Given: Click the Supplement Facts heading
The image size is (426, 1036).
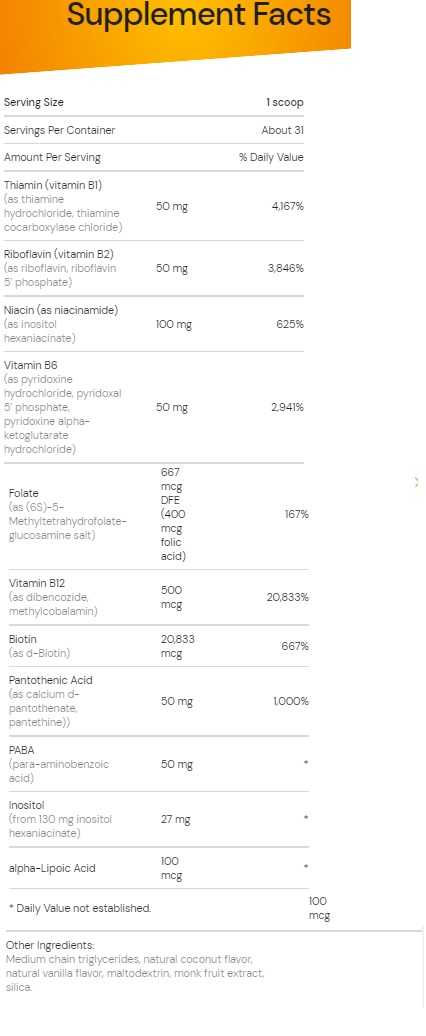Looking at the screenshot, I should point(199,14).
